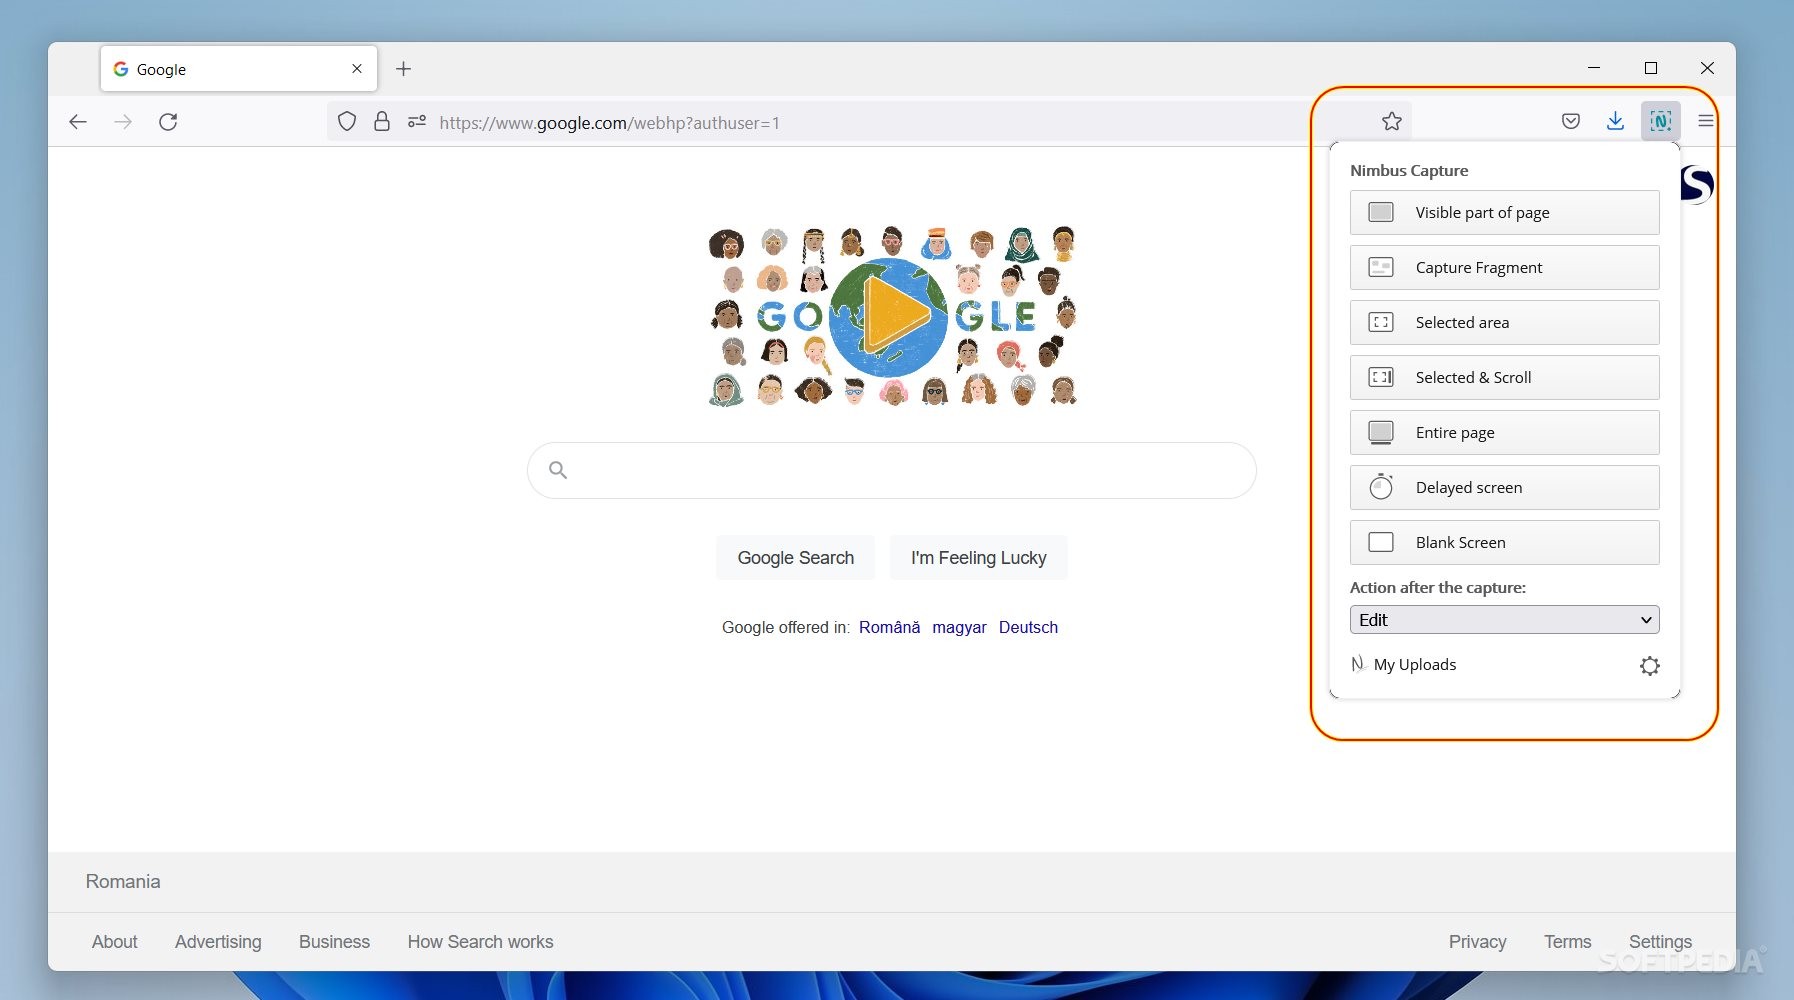Bookmark this page with the star
This screenshot has height=1000, width=1794.
[1393, 122]
